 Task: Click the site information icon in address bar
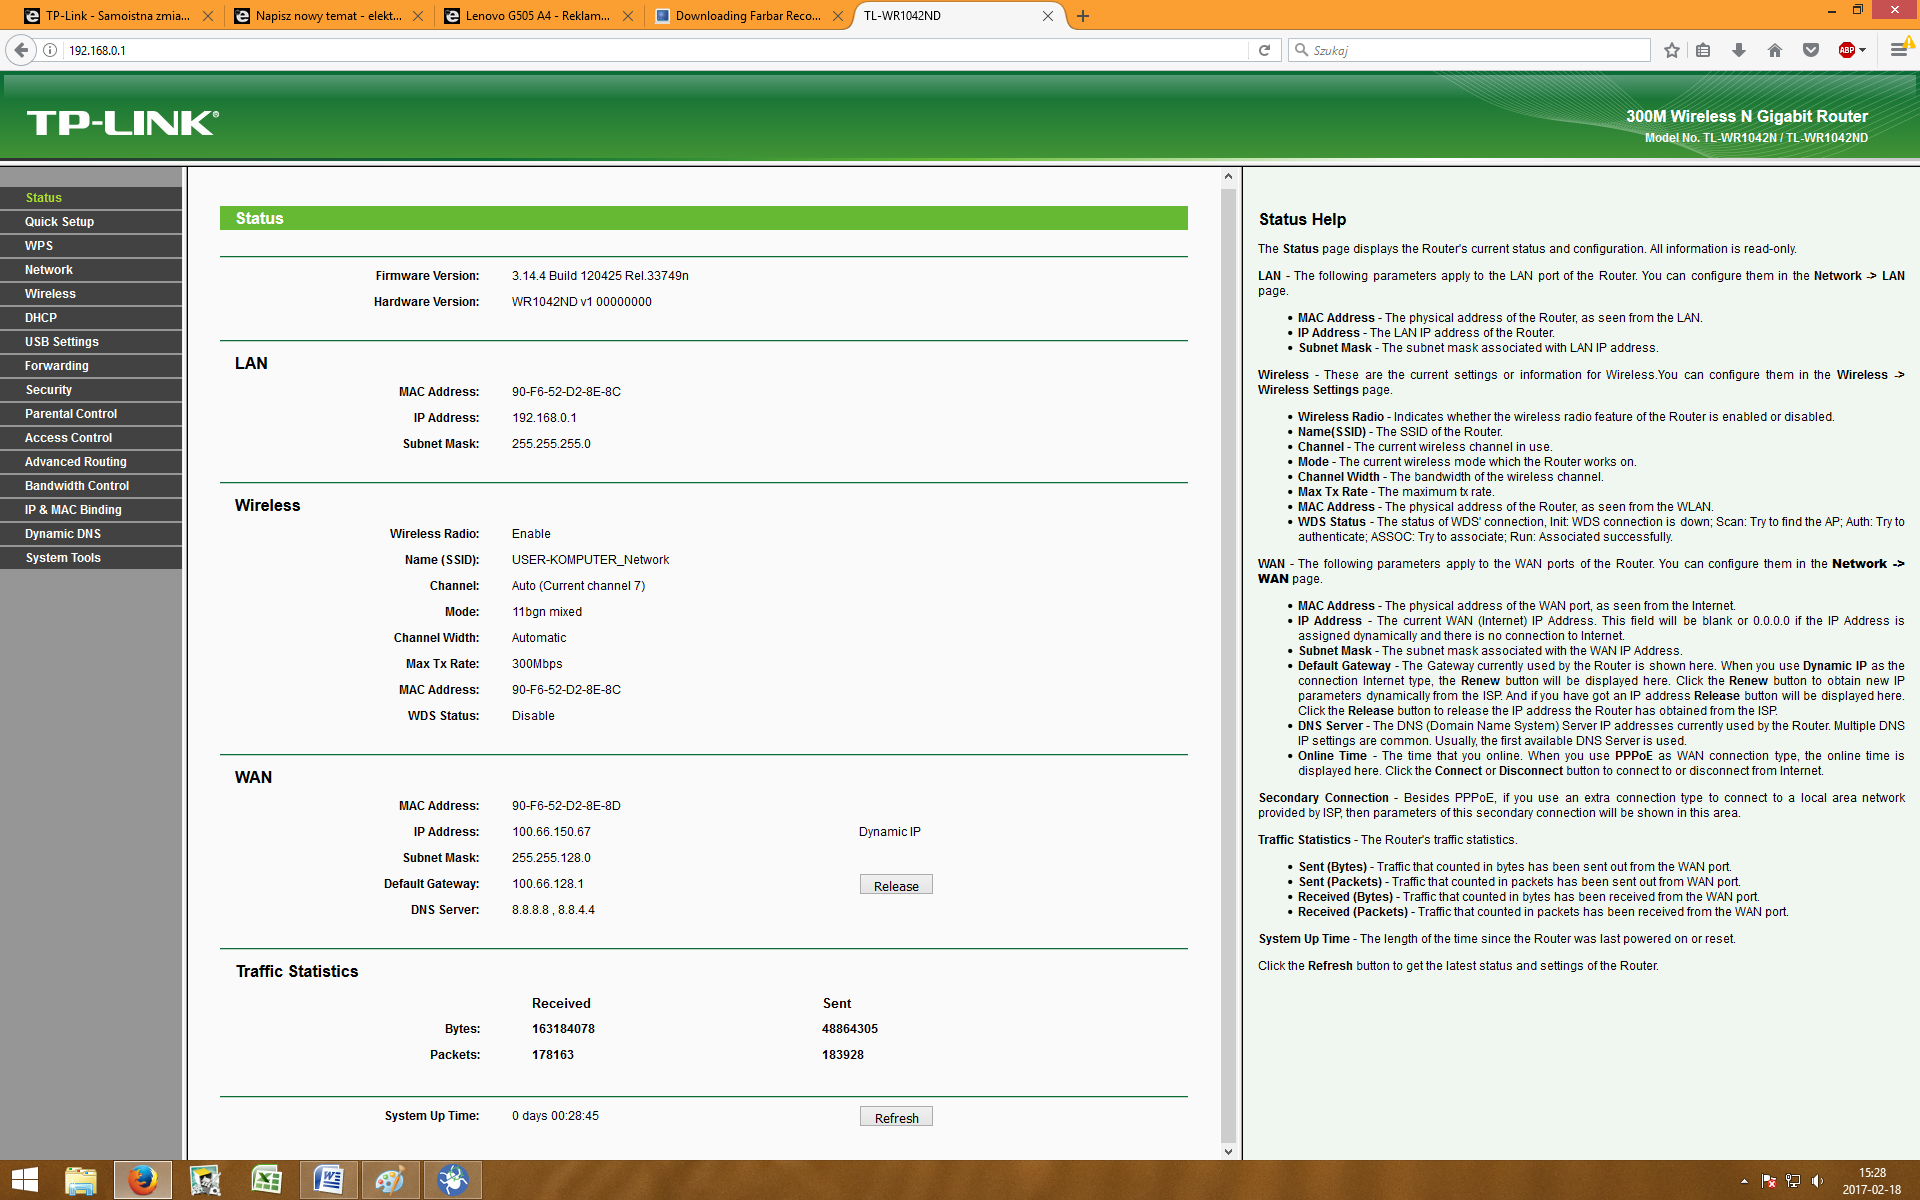click(50, 50)
